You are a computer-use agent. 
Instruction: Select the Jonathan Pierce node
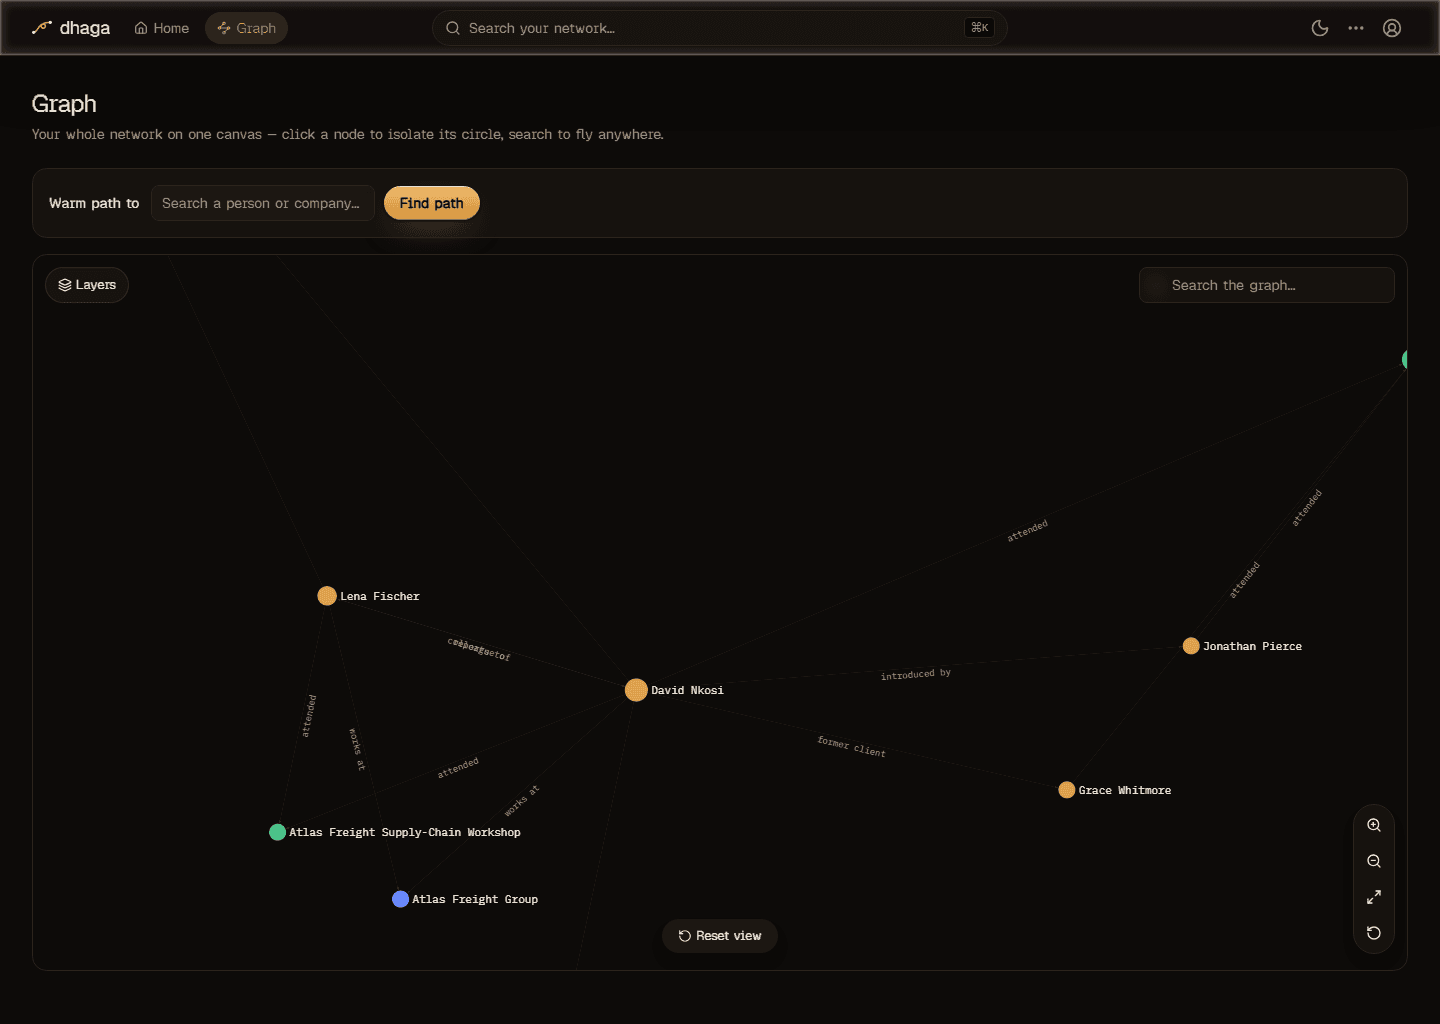click(1191, 646)
